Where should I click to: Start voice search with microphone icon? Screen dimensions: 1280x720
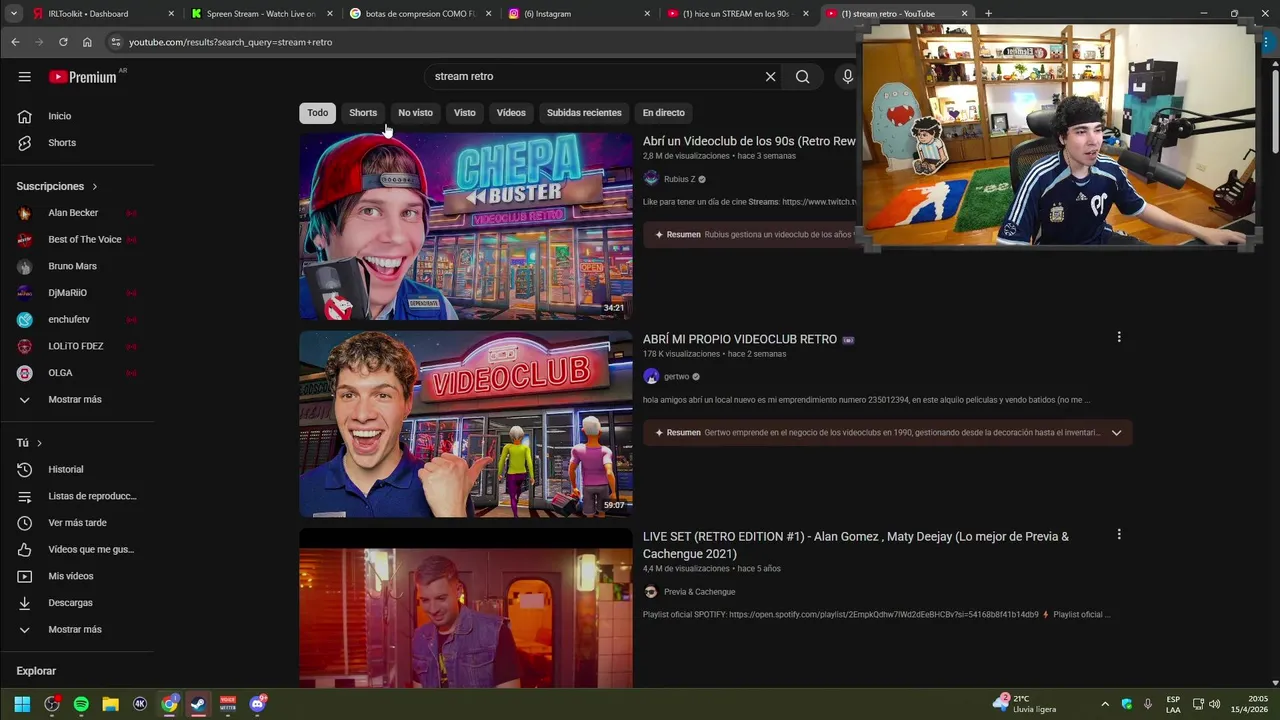pyautogui.click(x=847, y=77)
